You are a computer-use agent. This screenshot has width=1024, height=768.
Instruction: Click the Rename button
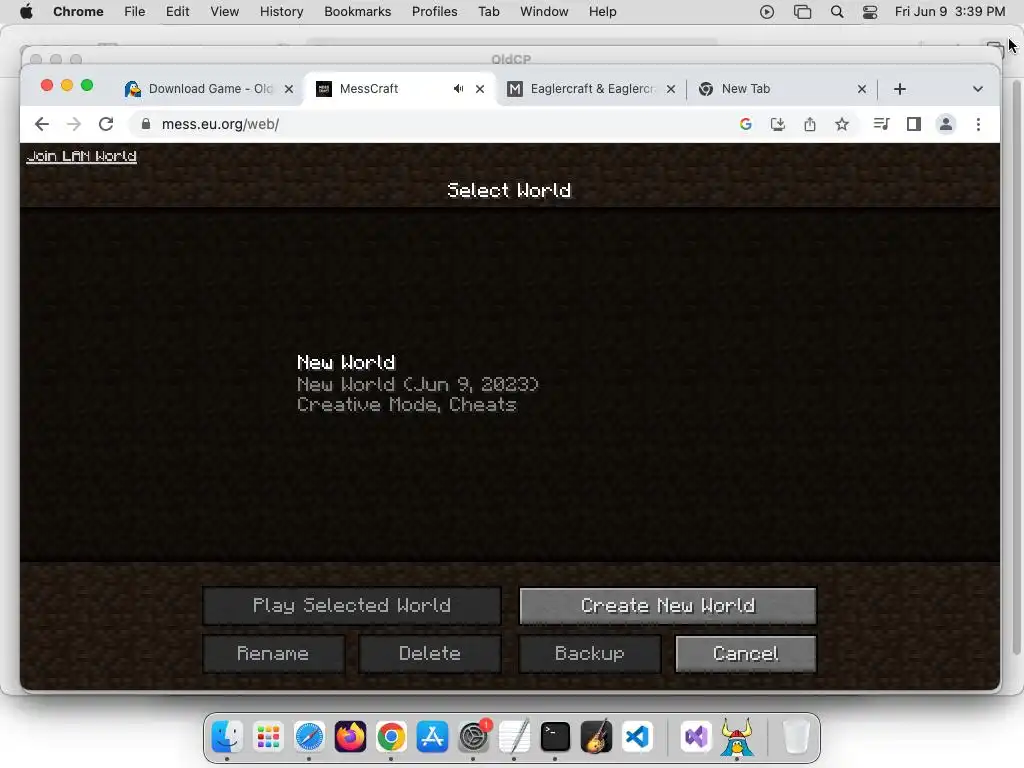273,654
